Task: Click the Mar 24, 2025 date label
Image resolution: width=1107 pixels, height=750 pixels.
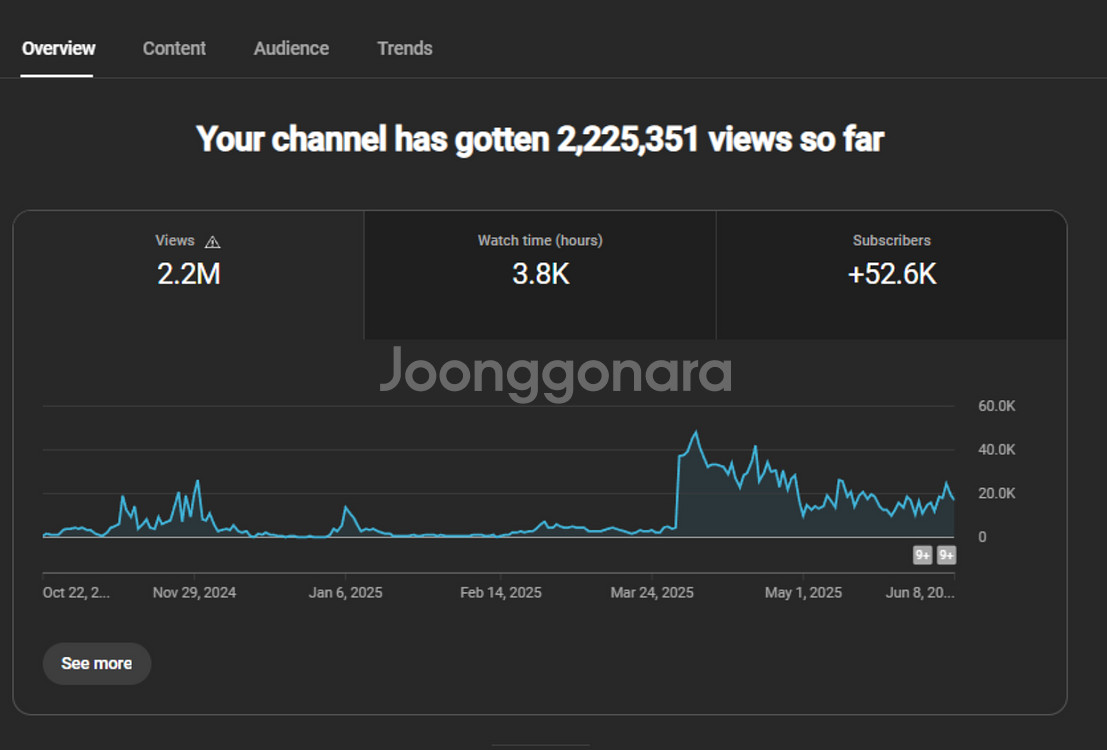Action: tap(652, 593)
